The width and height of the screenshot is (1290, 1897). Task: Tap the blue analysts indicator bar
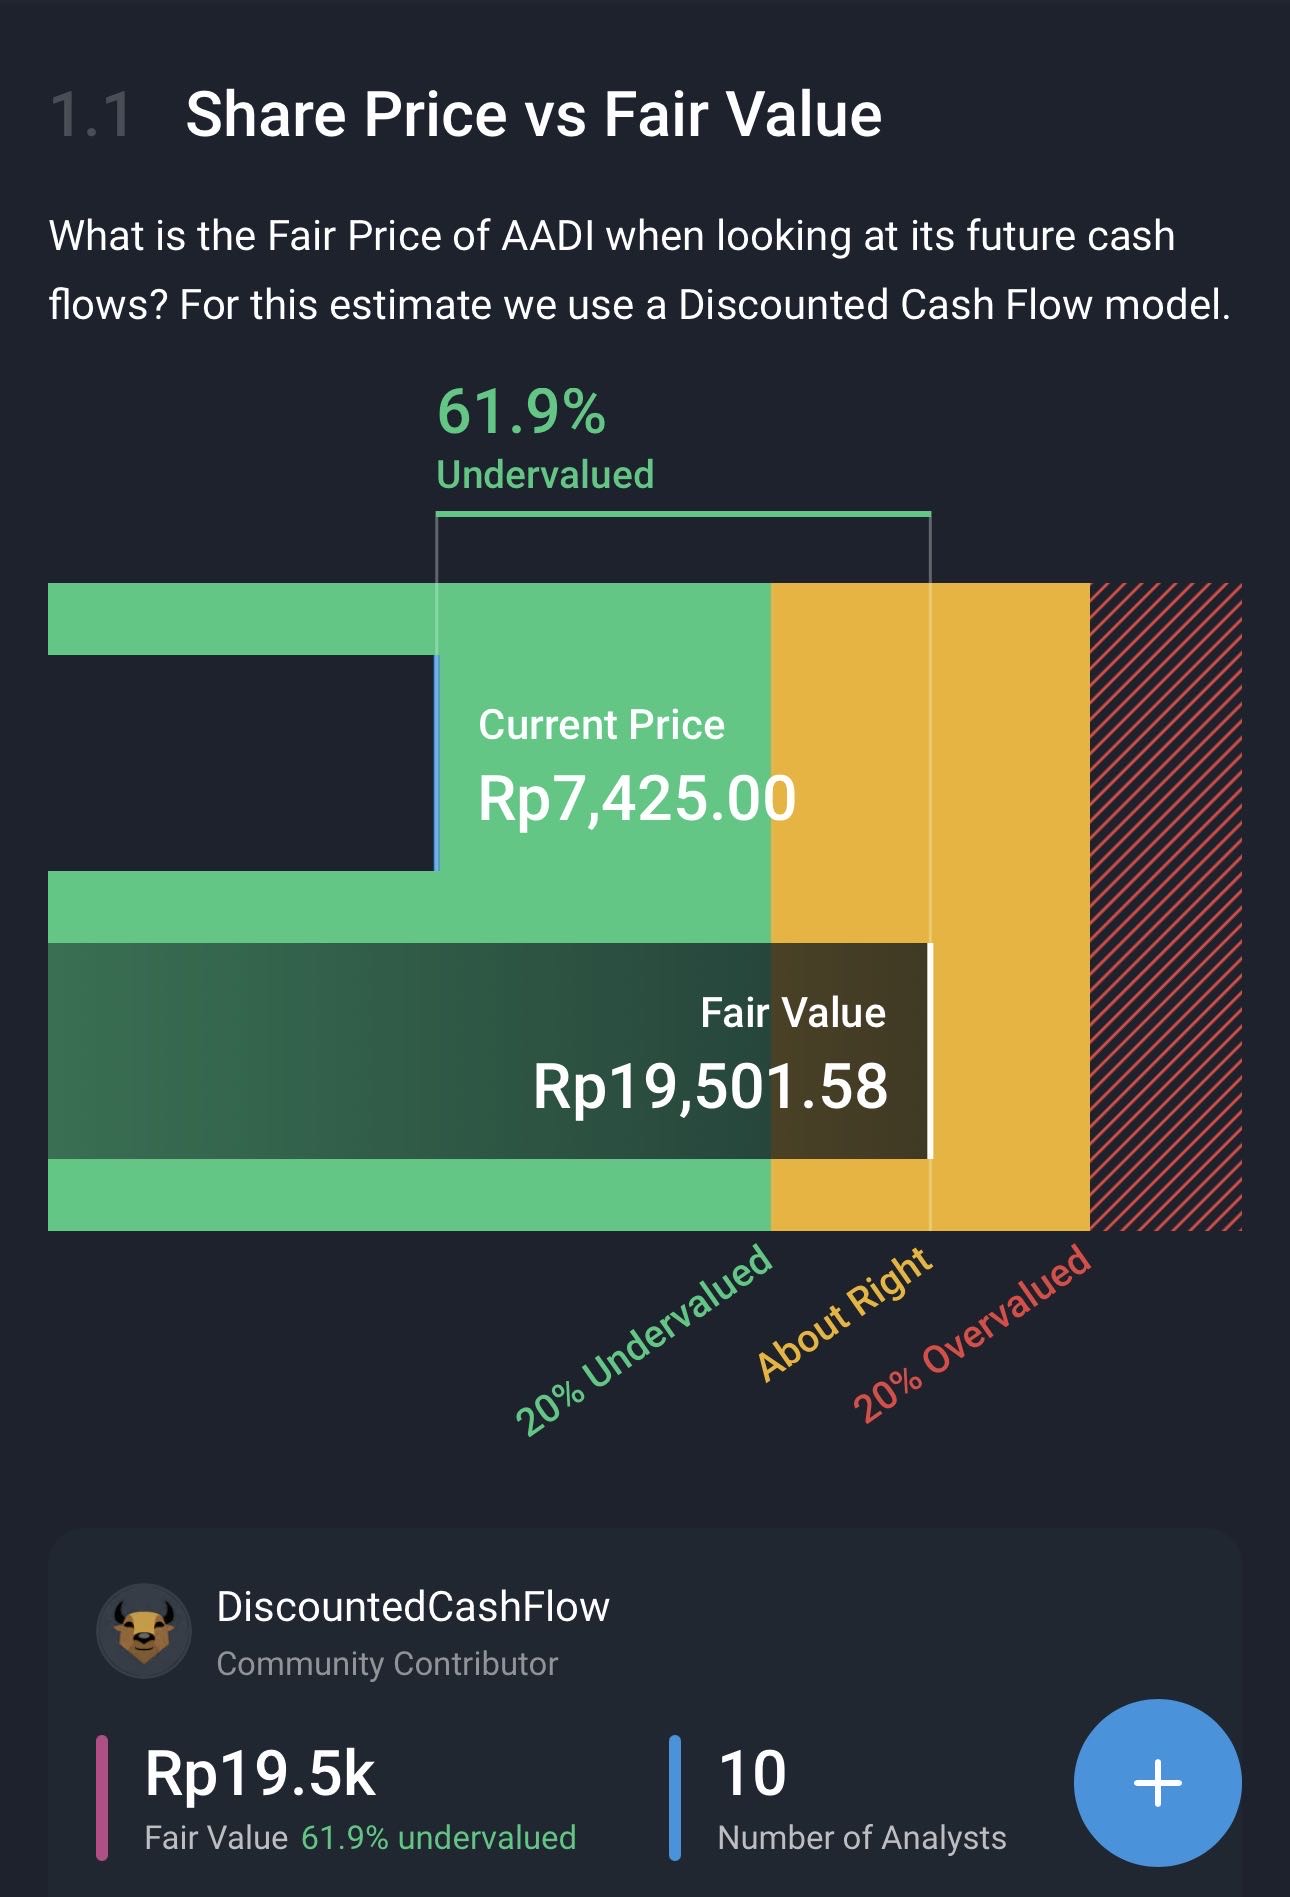pos(675,1798)
